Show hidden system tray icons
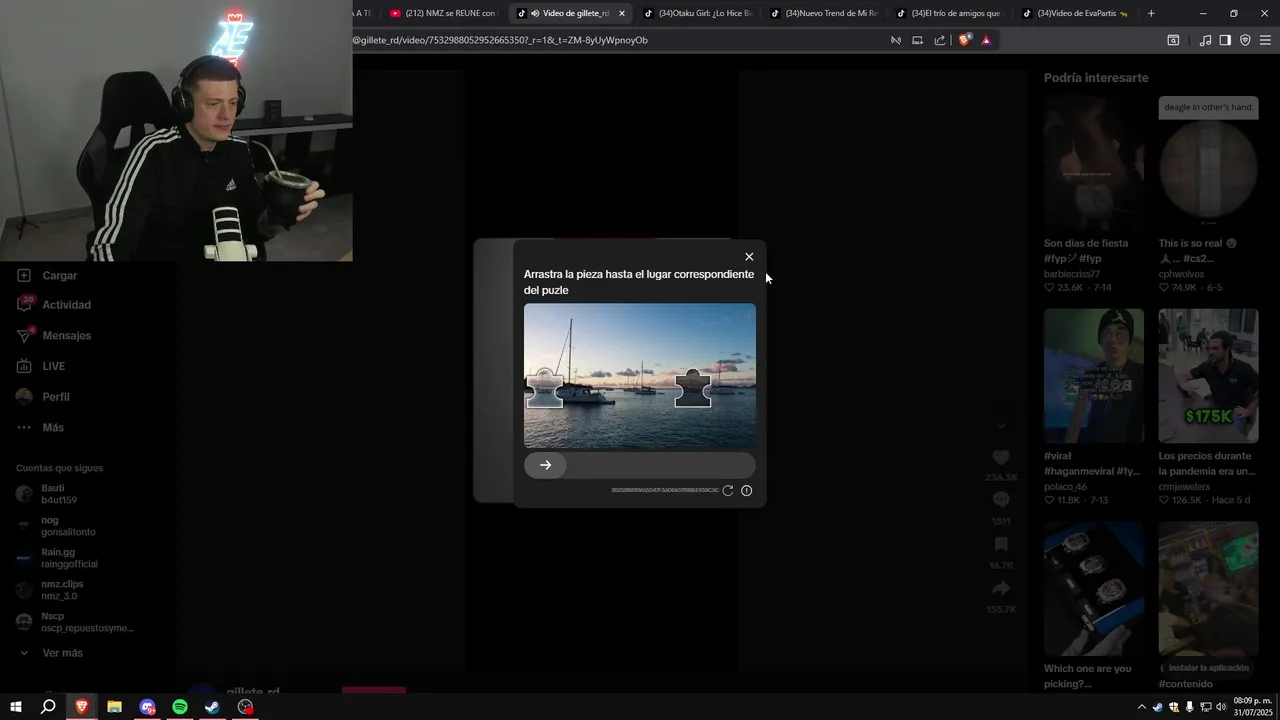1280x720 pixels. click(1142, 707)
